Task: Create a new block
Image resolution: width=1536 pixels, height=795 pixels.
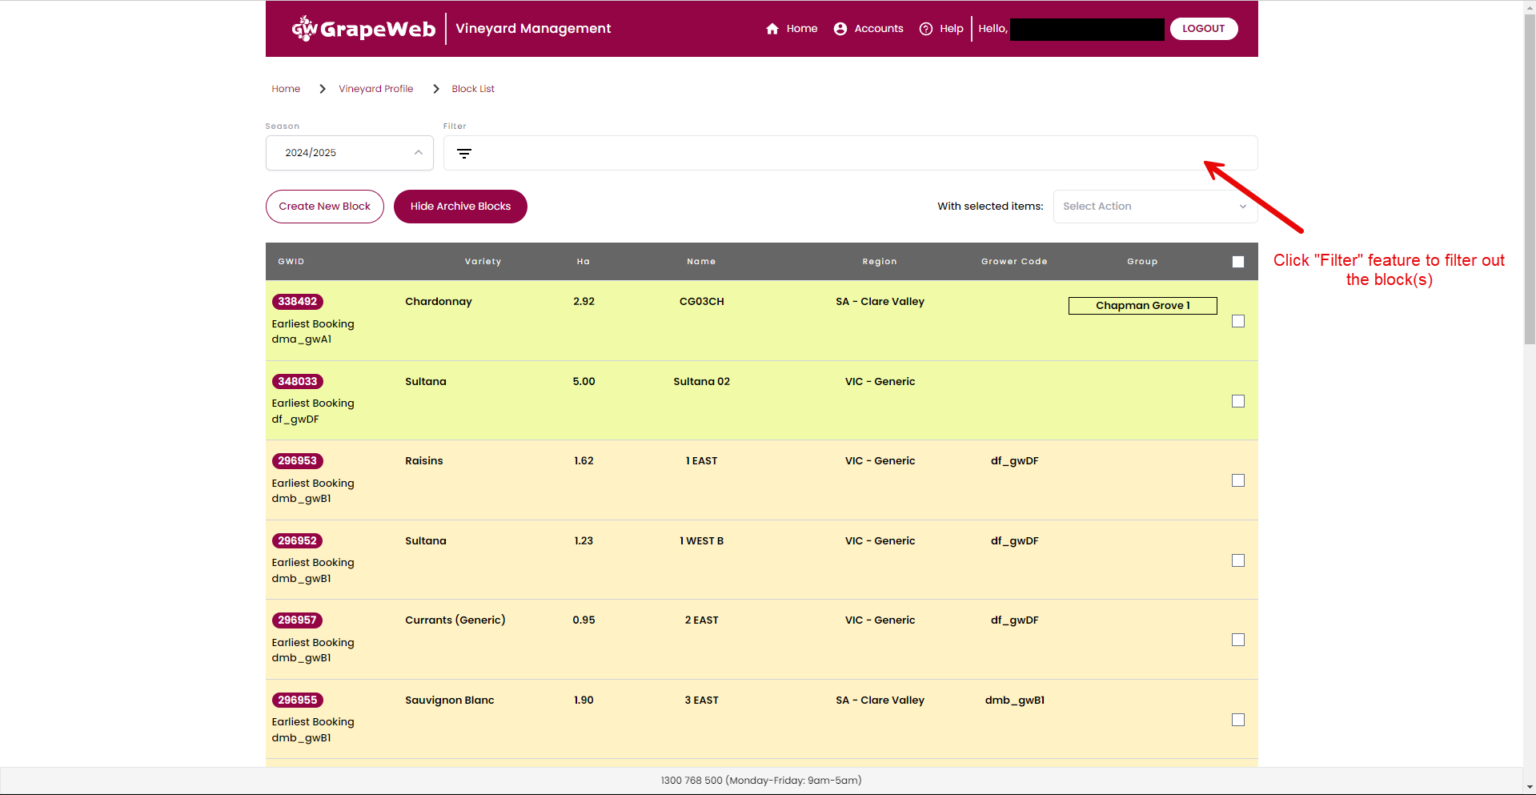Action: [325, 206]
